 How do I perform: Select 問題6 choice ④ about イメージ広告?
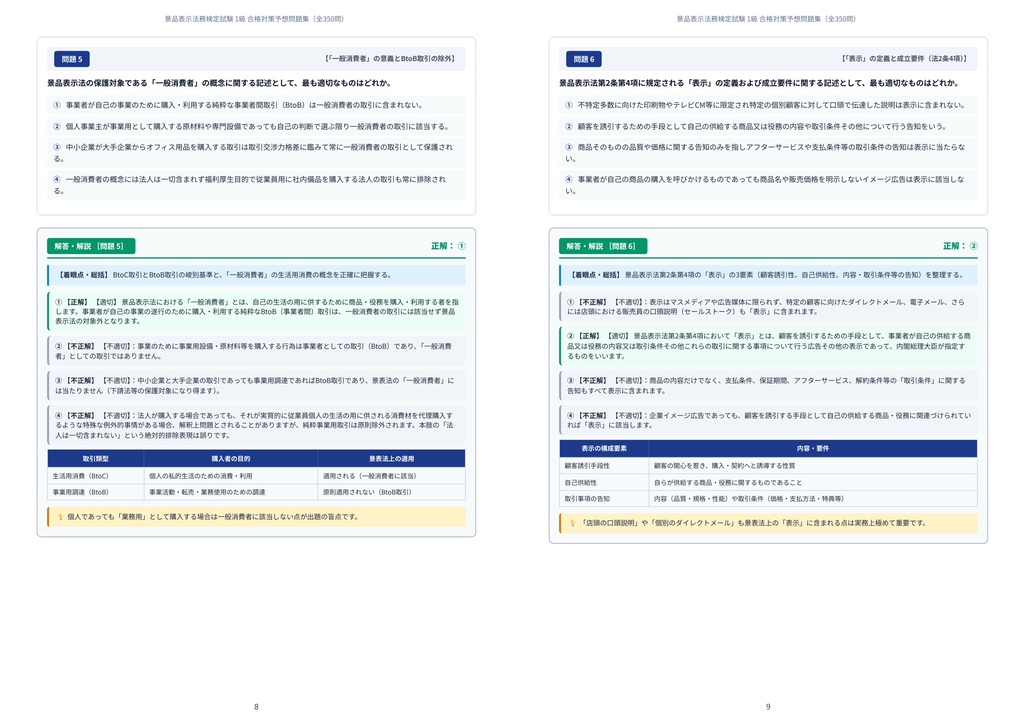click(x=768, y=185)
